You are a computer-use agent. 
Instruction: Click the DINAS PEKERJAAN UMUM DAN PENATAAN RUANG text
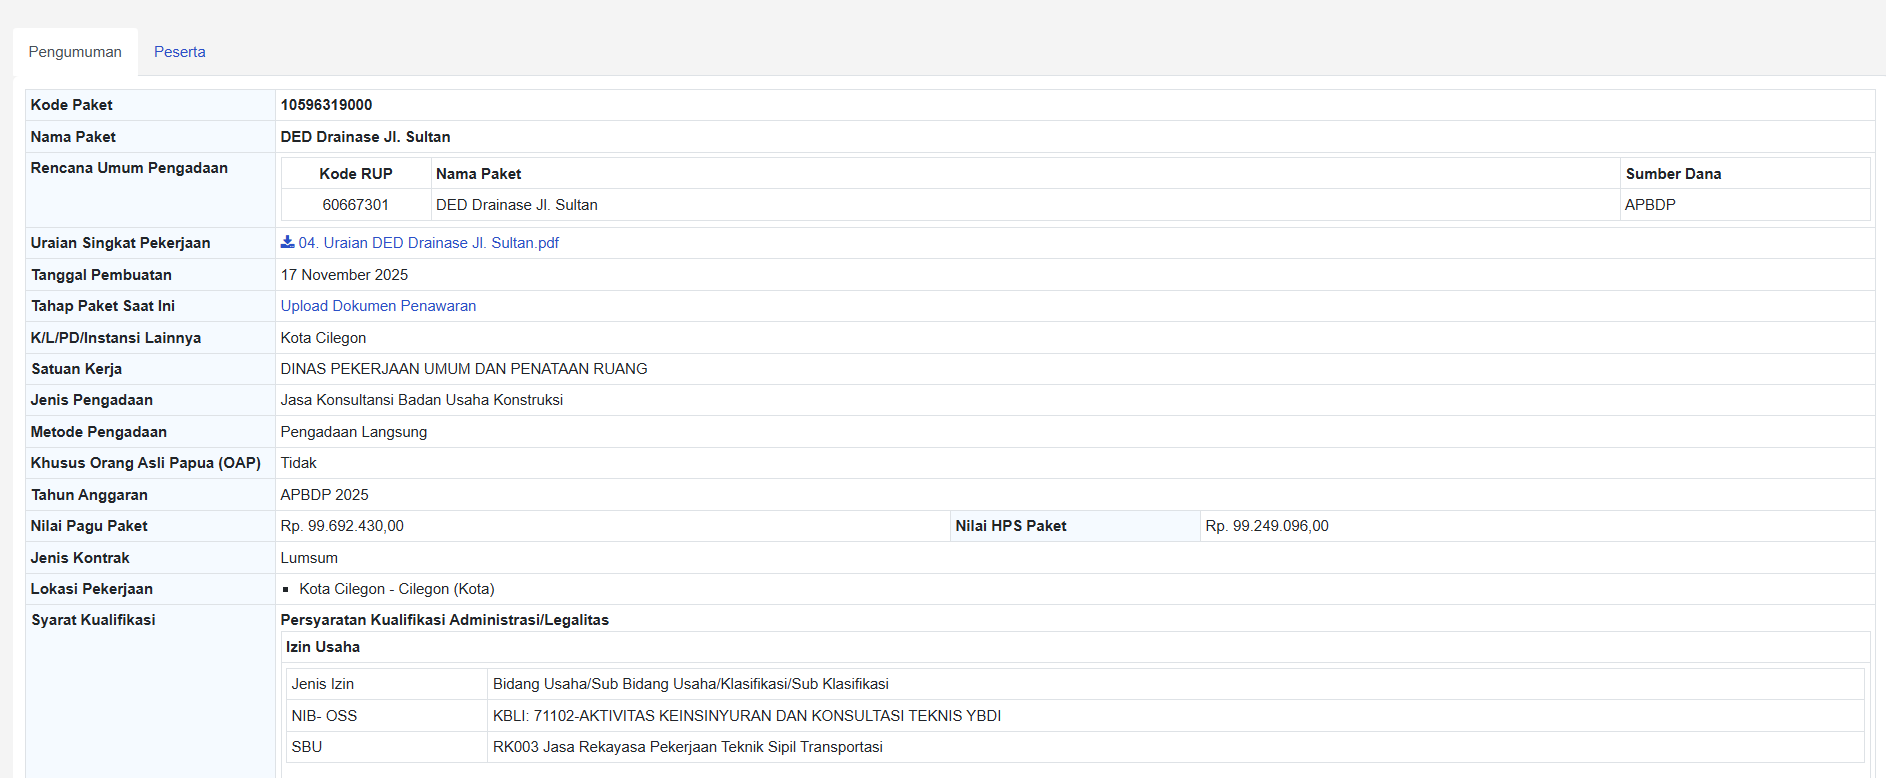click(464, 369)
